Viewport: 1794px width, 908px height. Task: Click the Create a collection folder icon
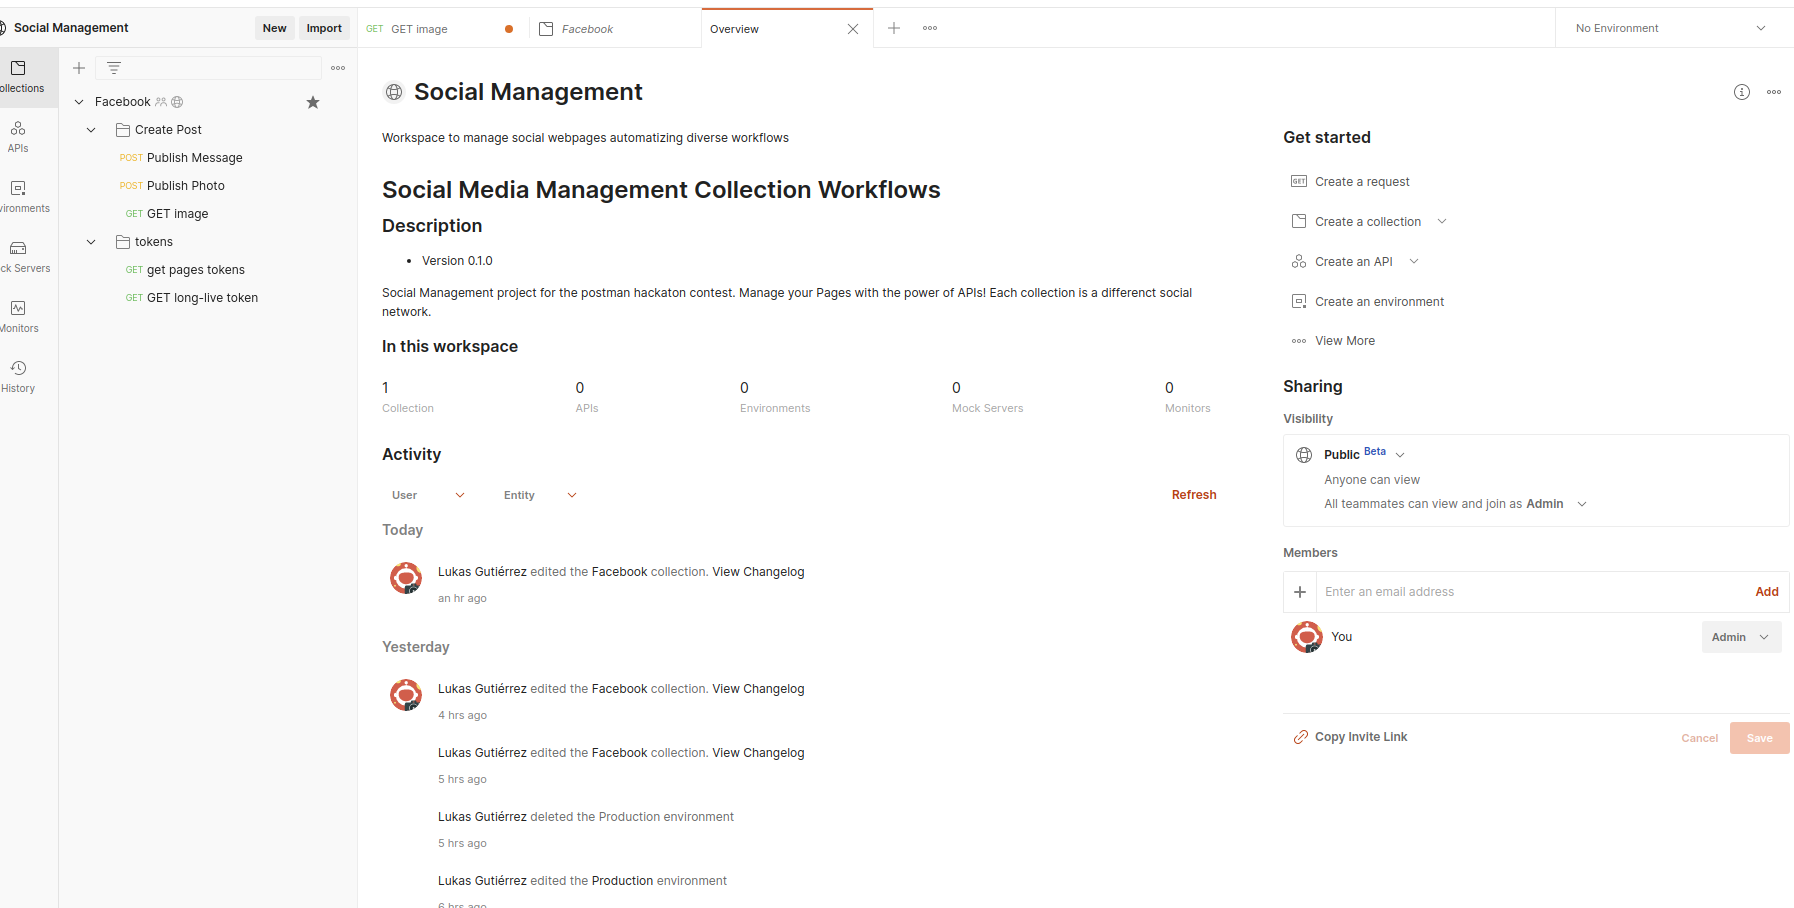click(1299, 221)
